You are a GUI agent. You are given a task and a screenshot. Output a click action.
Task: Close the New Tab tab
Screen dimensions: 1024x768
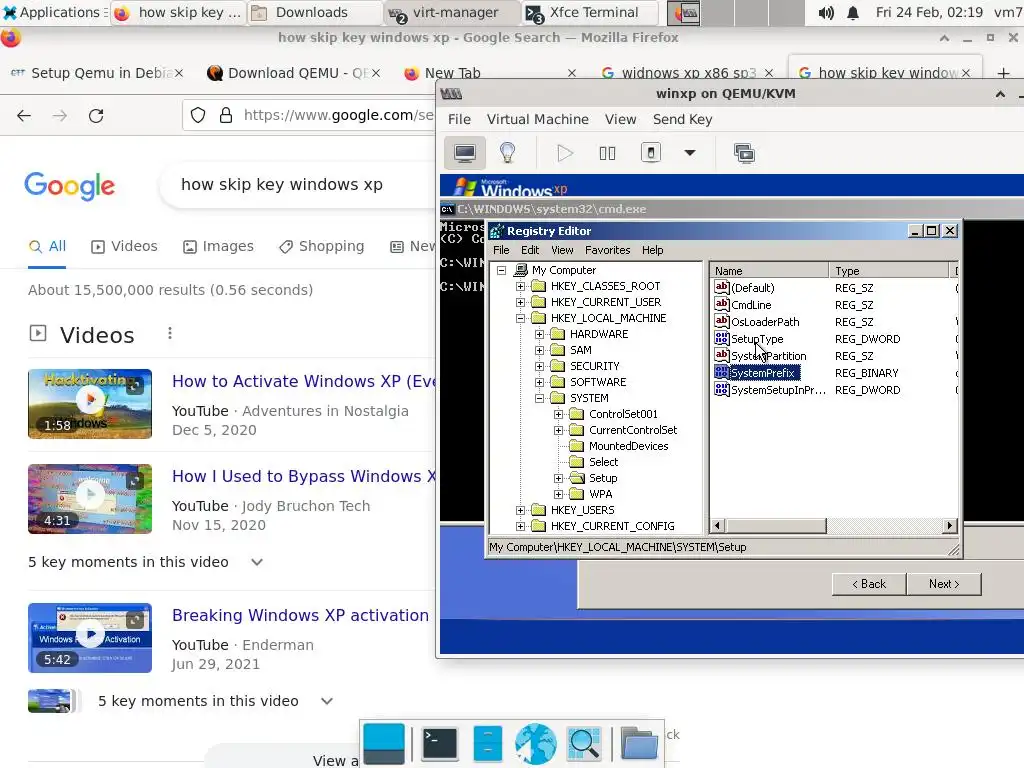pyautogui.click(x=571, y=73)
